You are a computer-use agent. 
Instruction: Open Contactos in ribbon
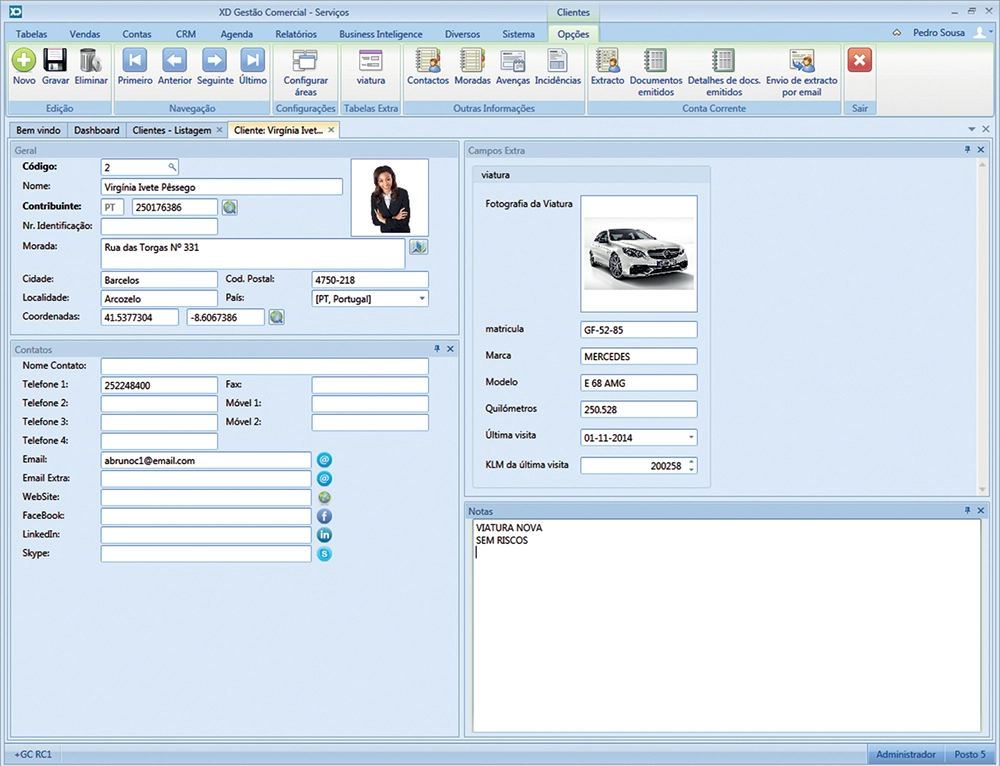[x=428, y=61]
